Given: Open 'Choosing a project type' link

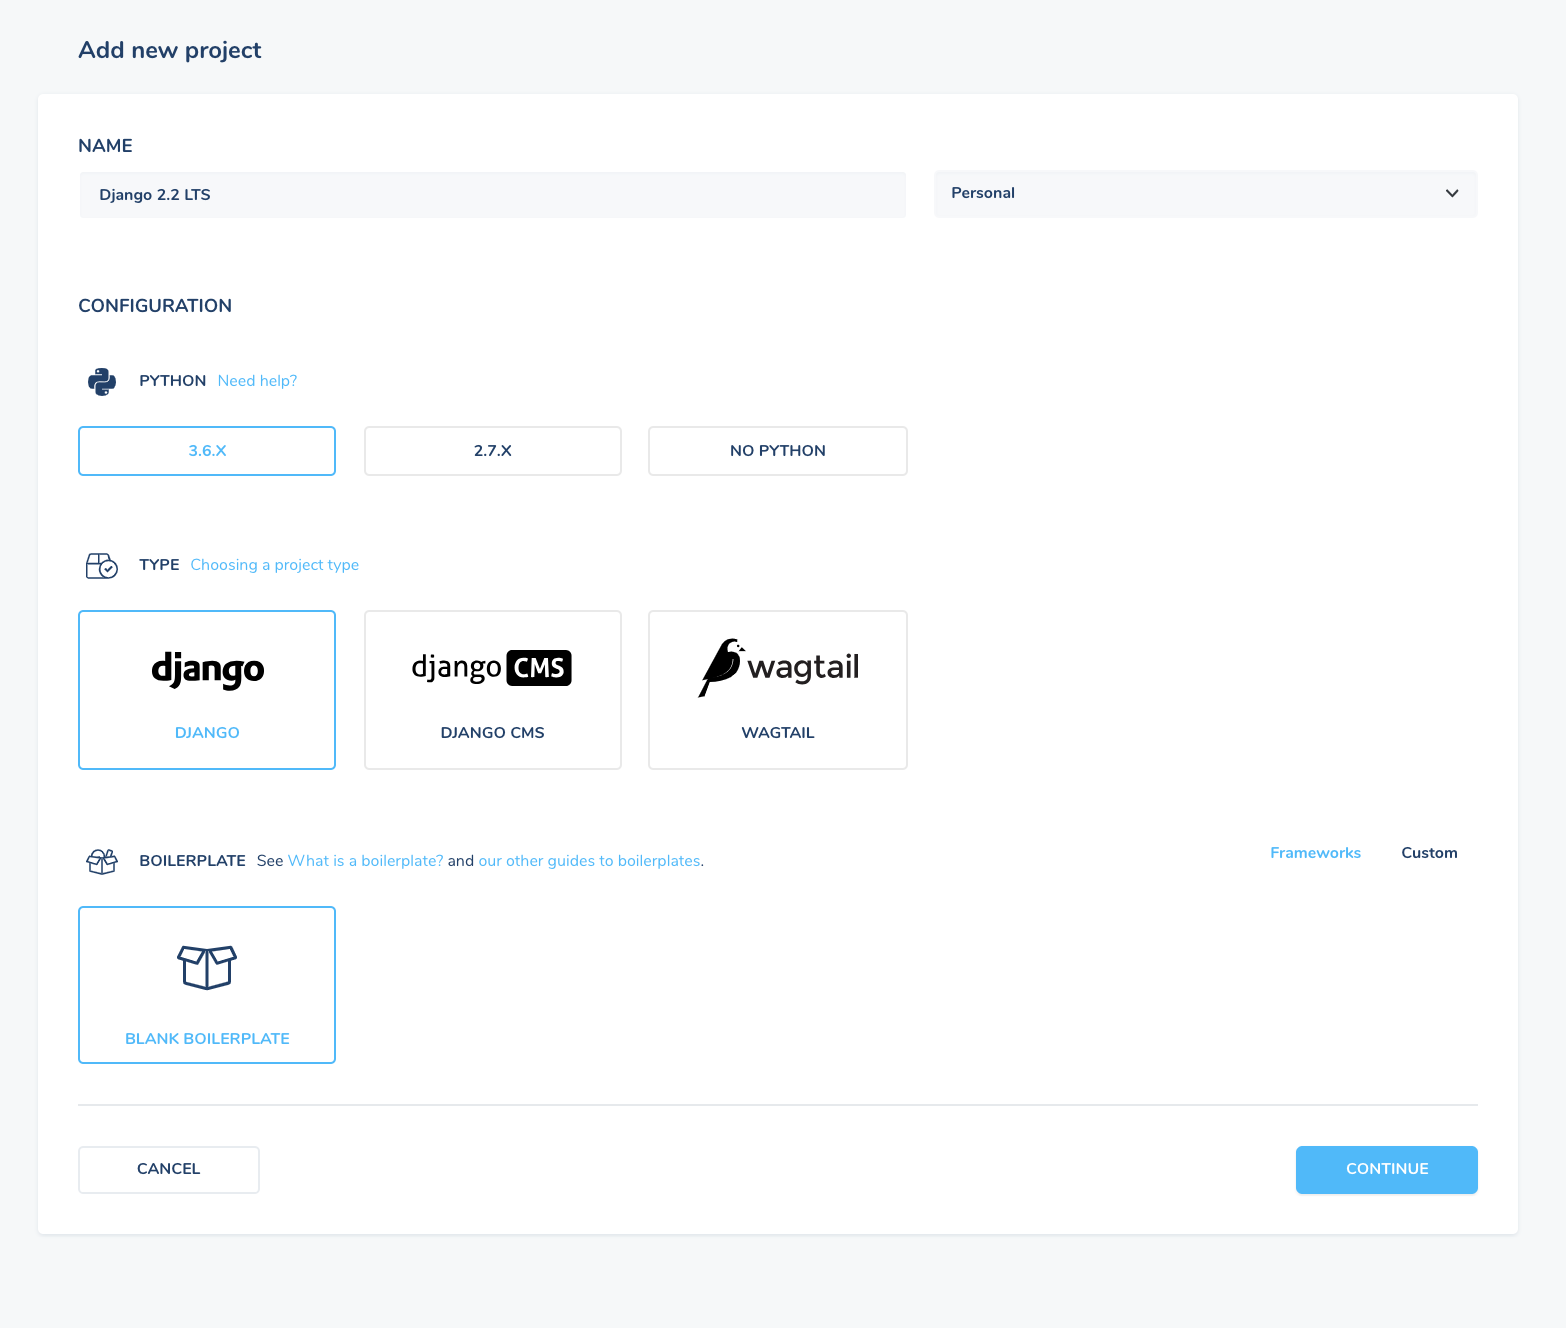Looking at the screenshot, I should click(275, 565).
